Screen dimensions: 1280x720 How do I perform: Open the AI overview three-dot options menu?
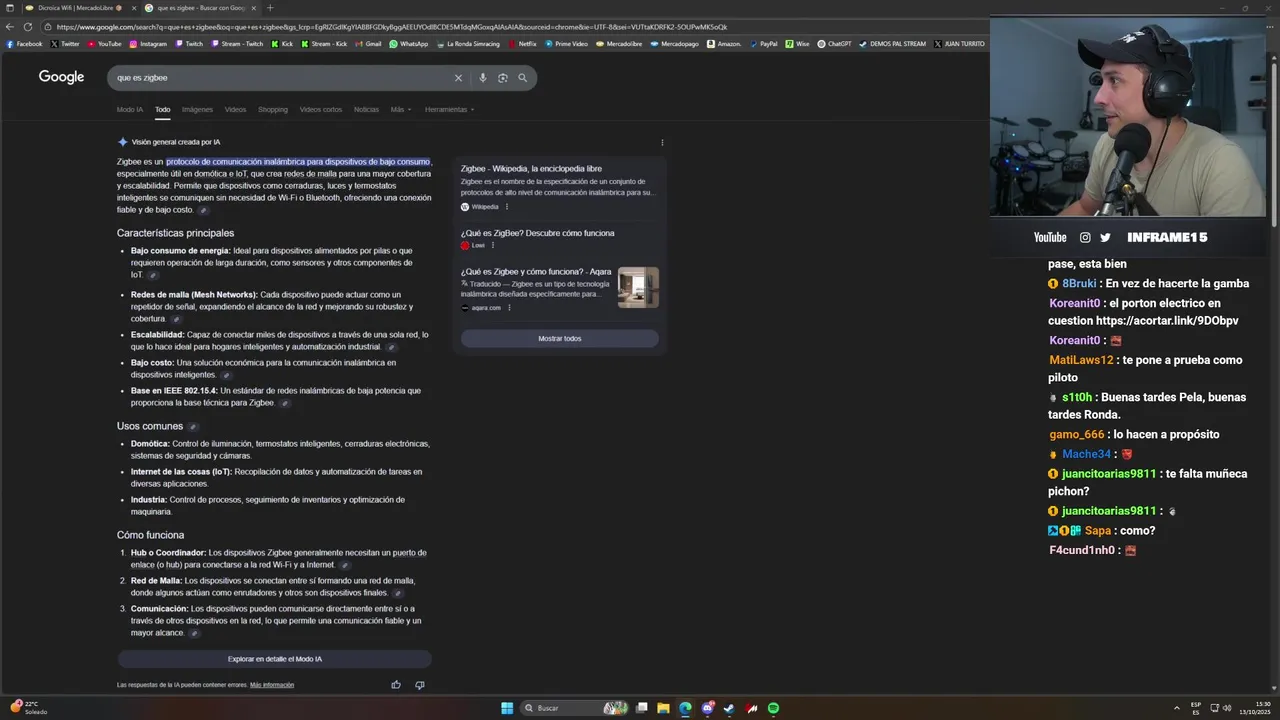[662, 142]
